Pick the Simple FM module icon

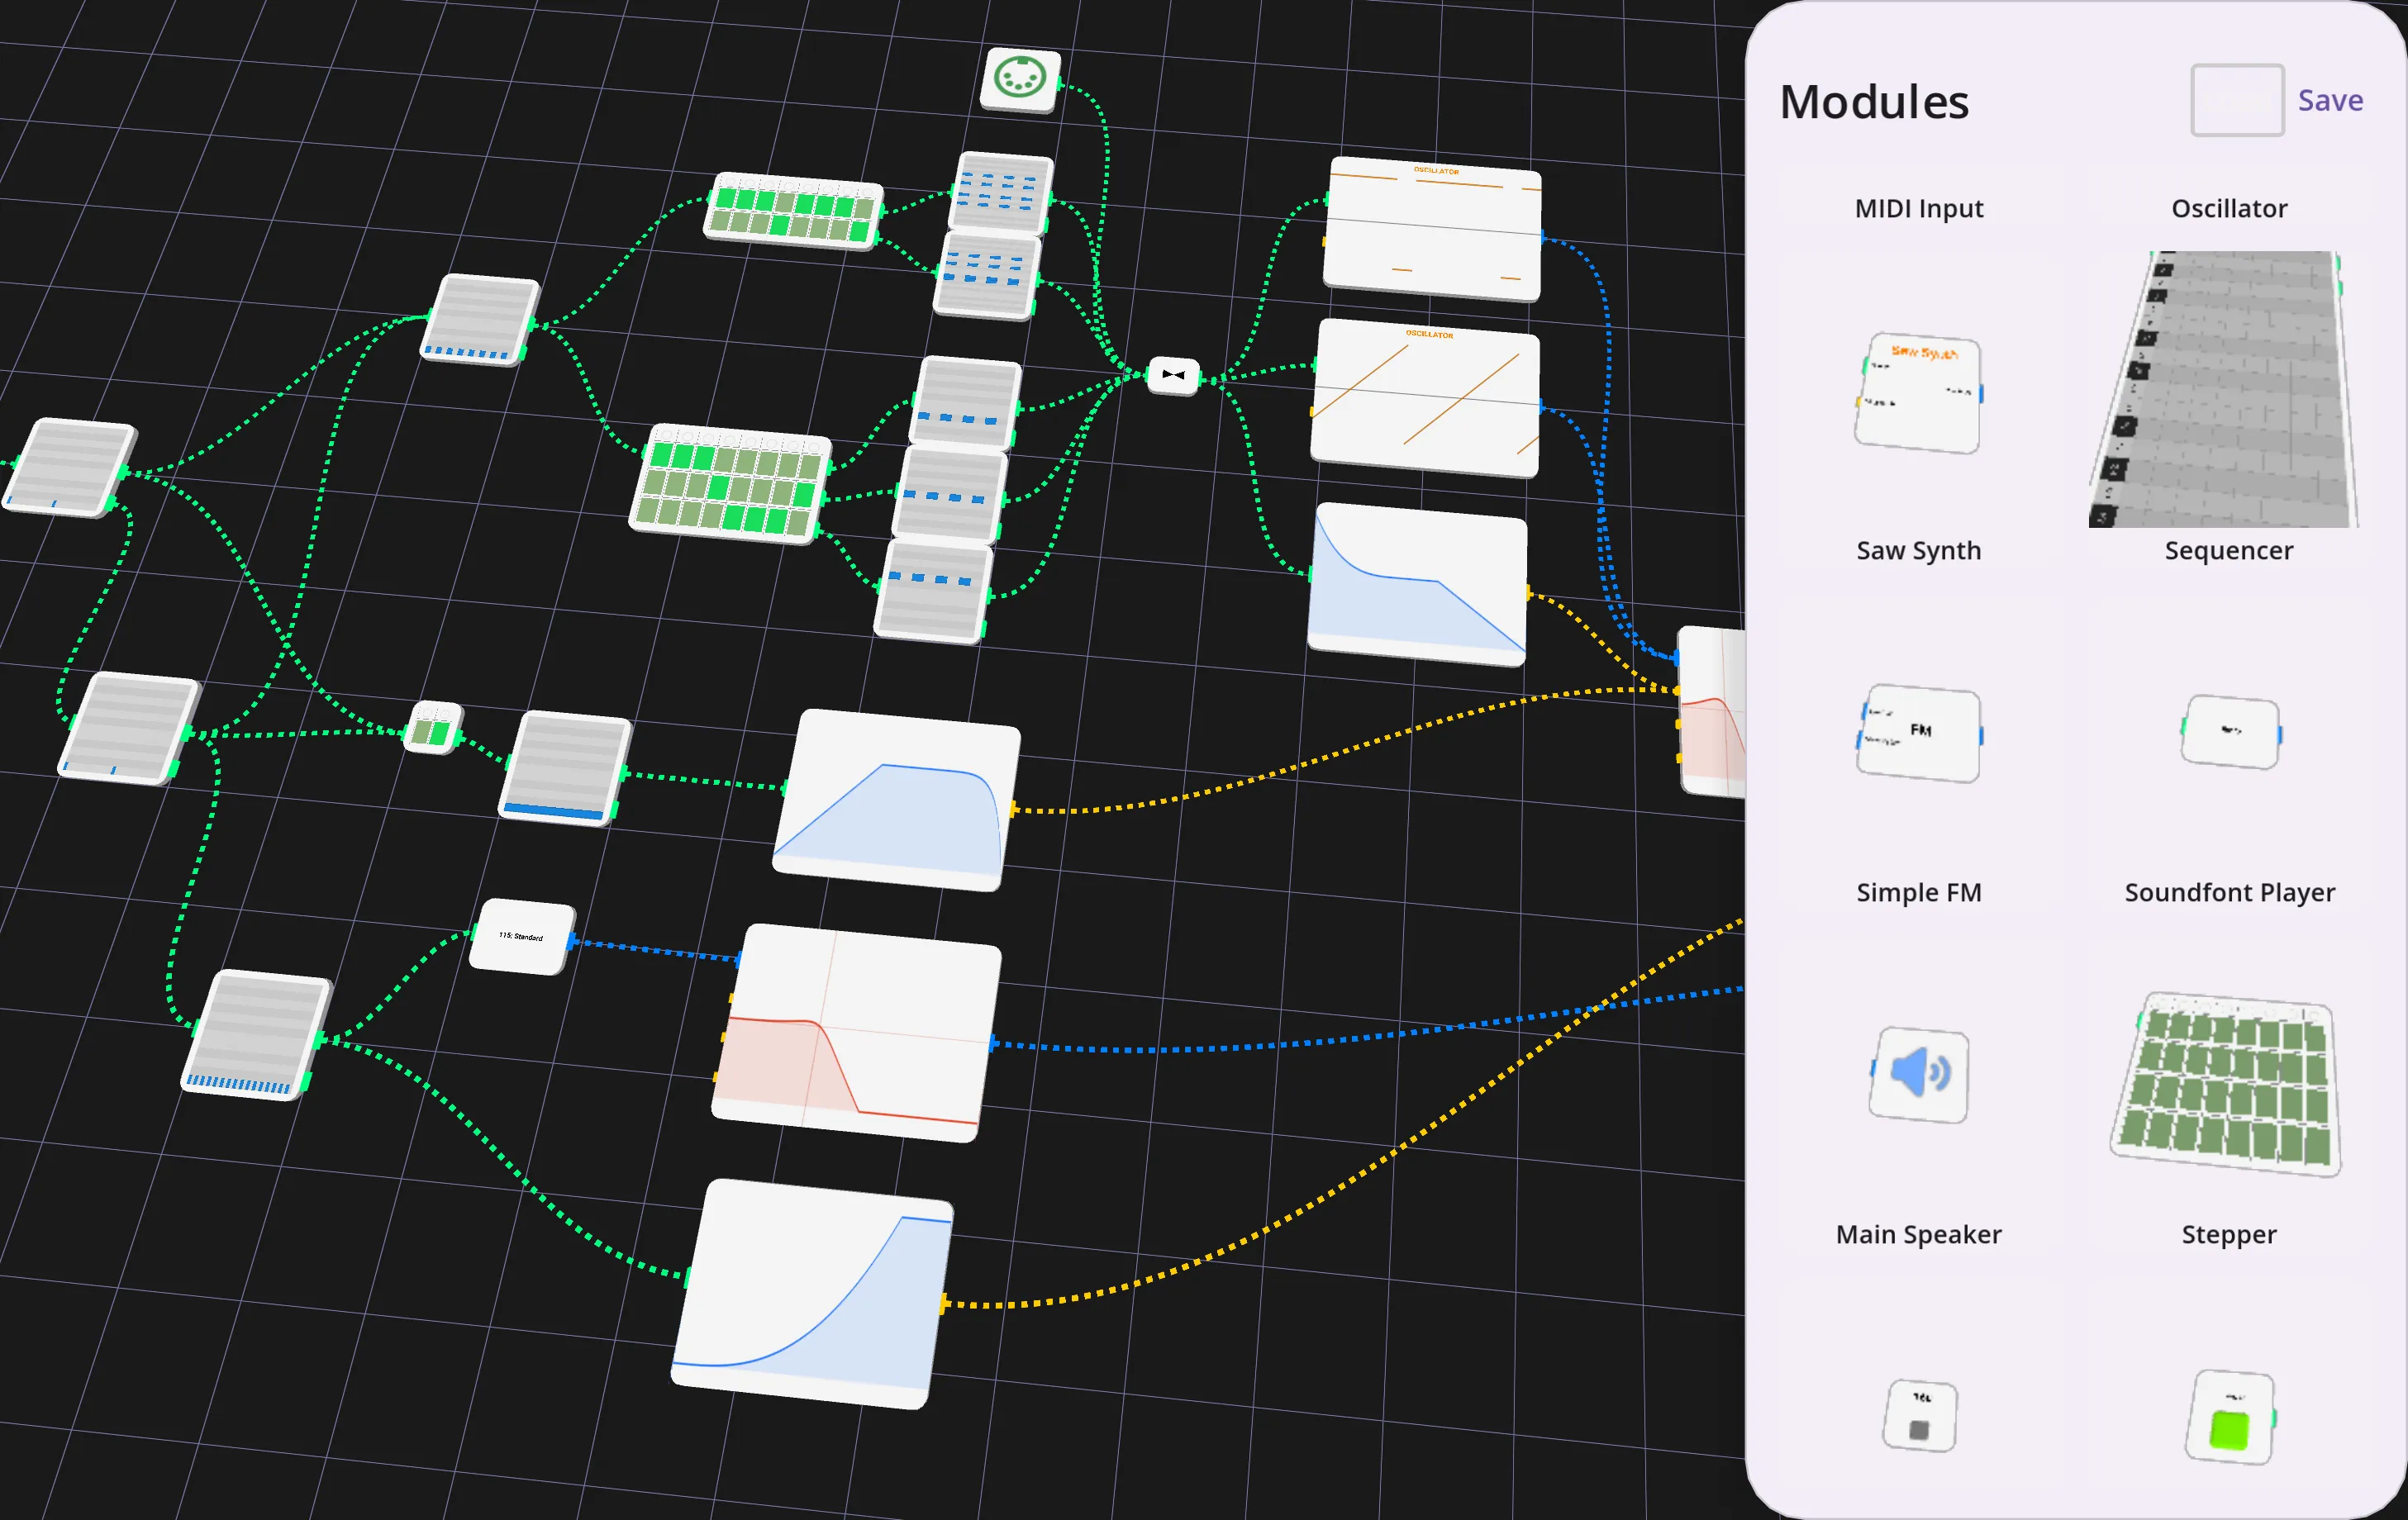coord(1918,732)
